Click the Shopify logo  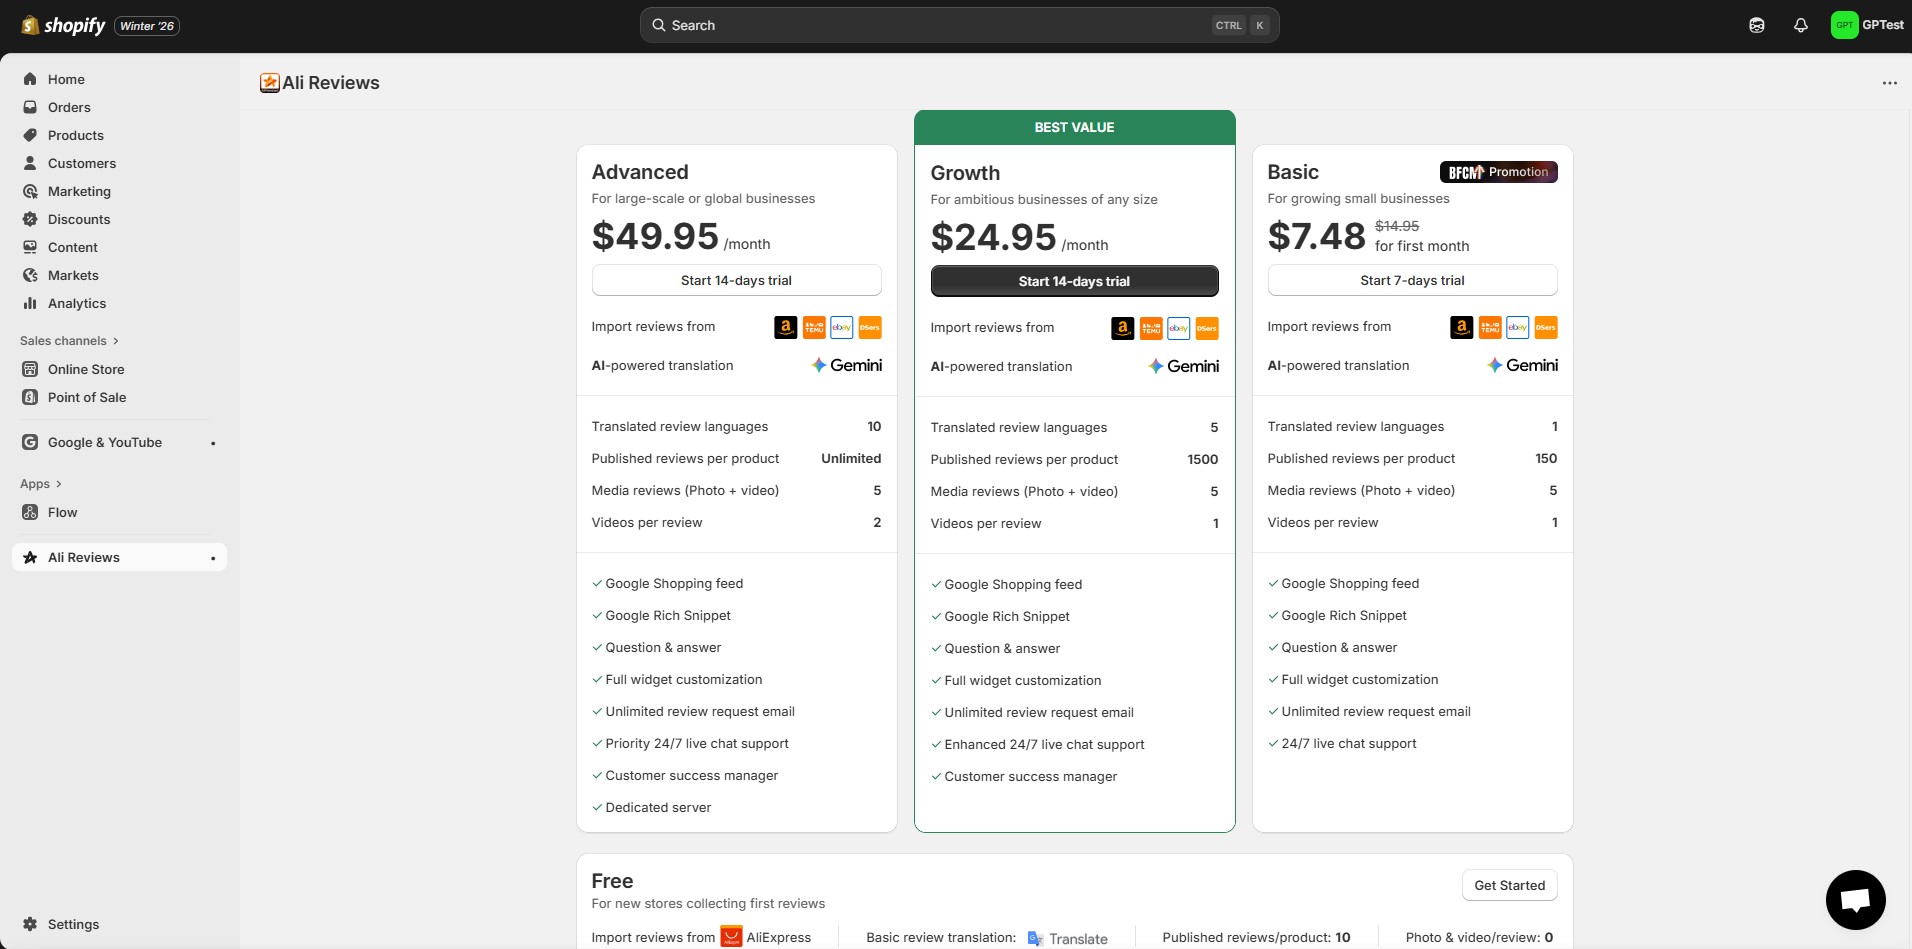pos(62,25)
